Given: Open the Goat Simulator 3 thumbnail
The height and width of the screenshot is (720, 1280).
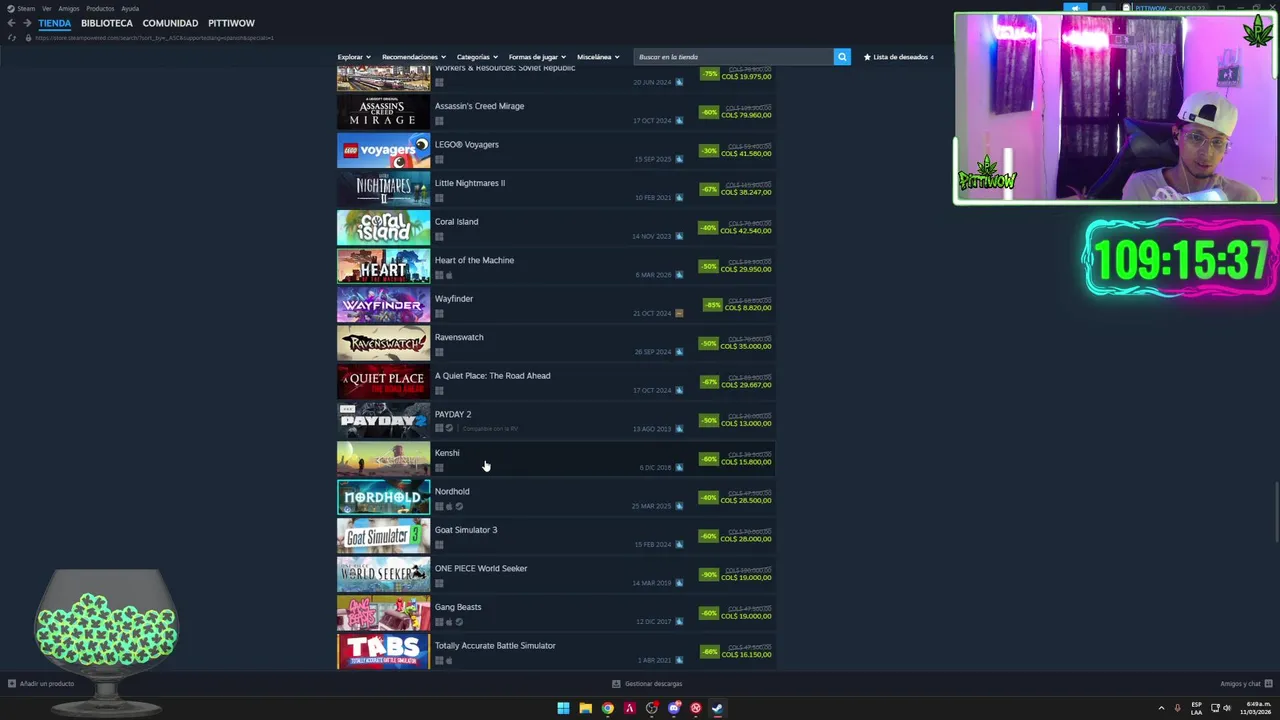Looking at the screenshot, I should point(384,536).
